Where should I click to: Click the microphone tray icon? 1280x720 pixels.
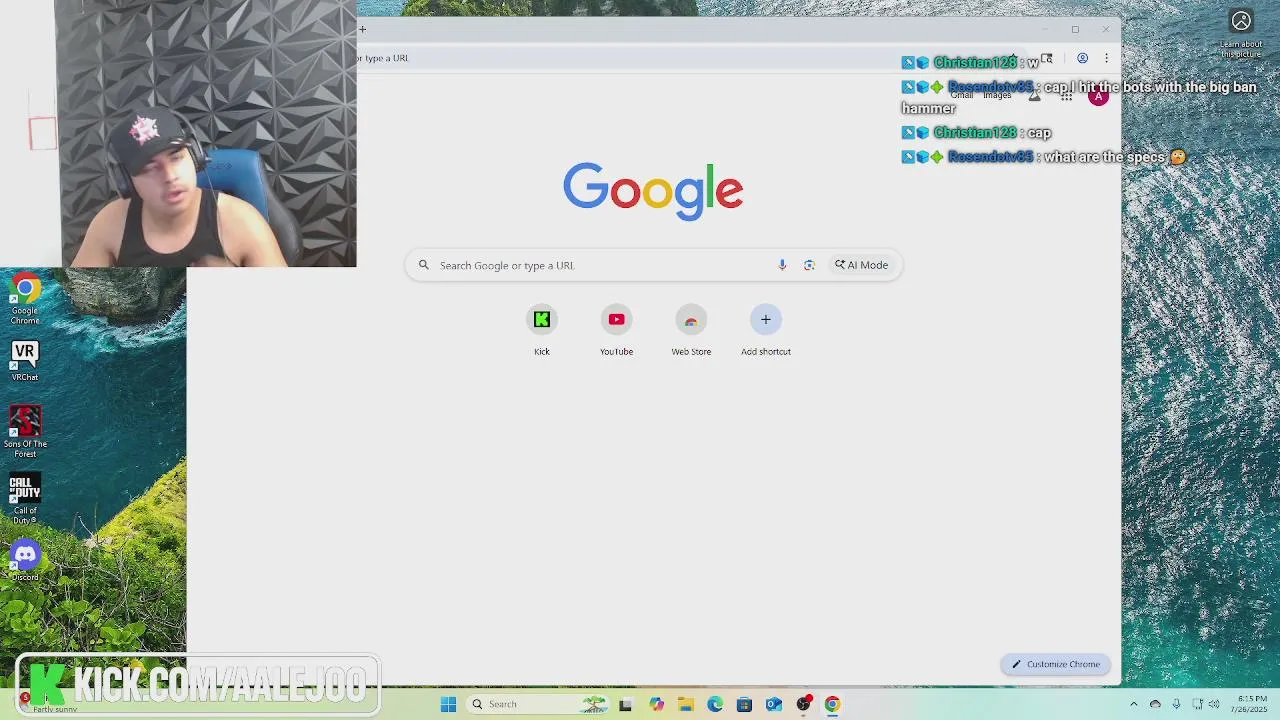[x=1176, y=704]
